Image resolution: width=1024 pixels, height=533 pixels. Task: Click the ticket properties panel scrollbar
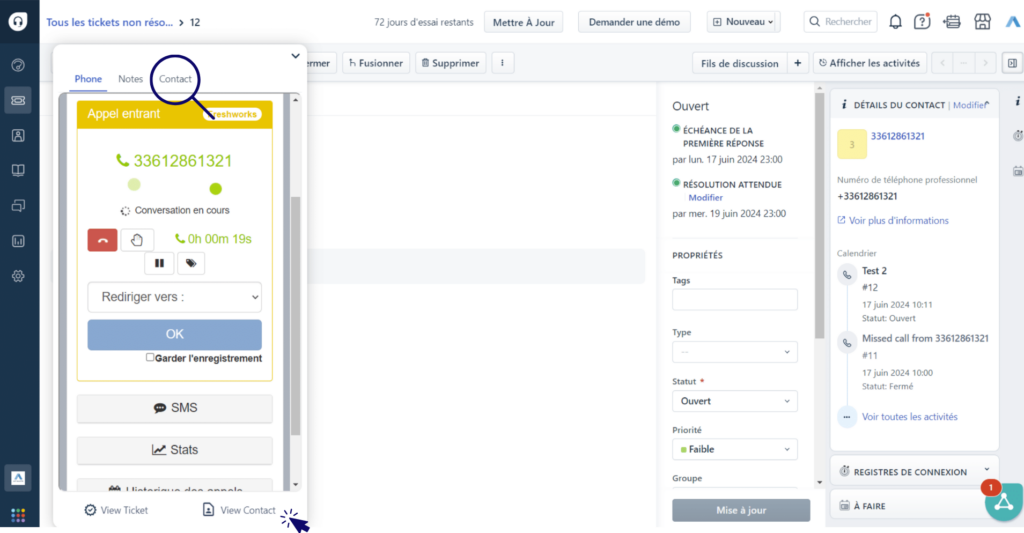pos(820,216)
